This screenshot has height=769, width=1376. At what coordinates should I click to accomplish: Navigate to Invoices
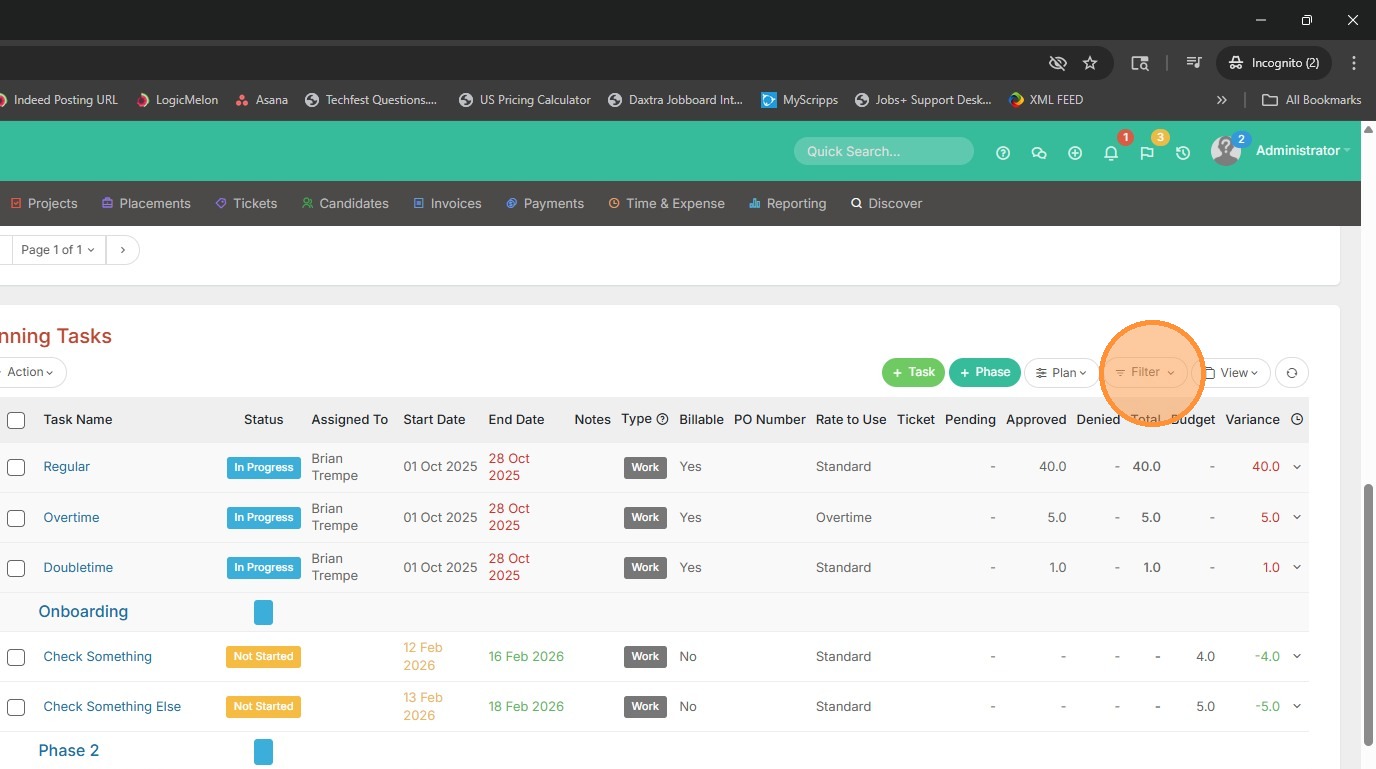447,204
